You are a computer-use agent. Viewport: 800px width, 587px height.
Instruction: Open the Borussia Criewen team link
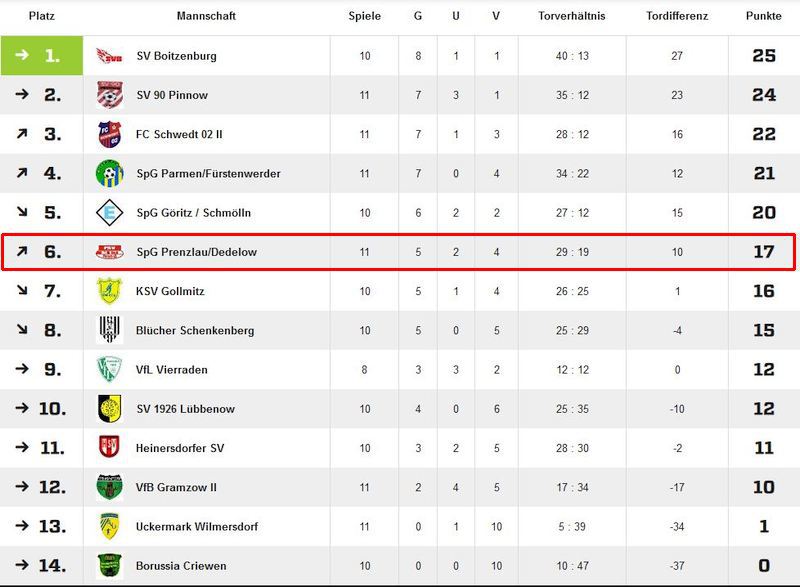pyautogui.click(x=181, y=566)
